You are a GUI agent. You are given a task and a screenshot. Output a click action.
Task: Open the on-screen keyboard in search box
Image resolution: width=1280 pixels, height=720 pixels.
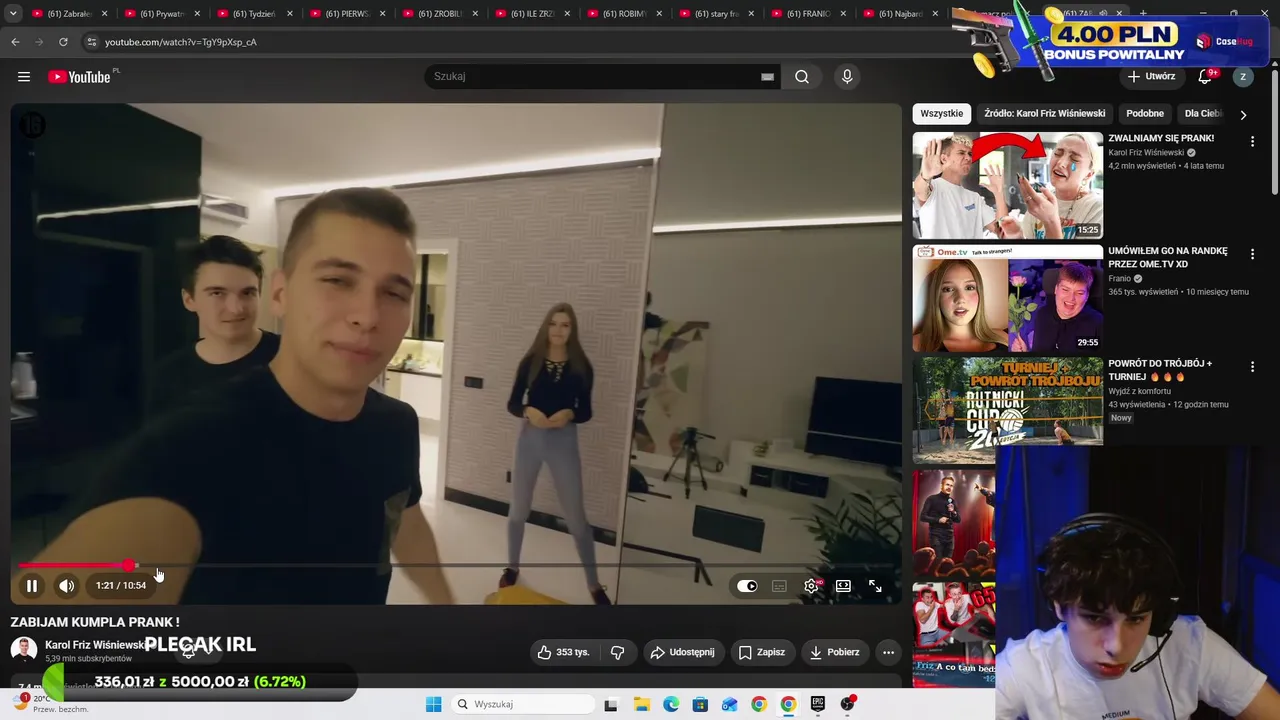pyautogui.click(x=767, y=77)
